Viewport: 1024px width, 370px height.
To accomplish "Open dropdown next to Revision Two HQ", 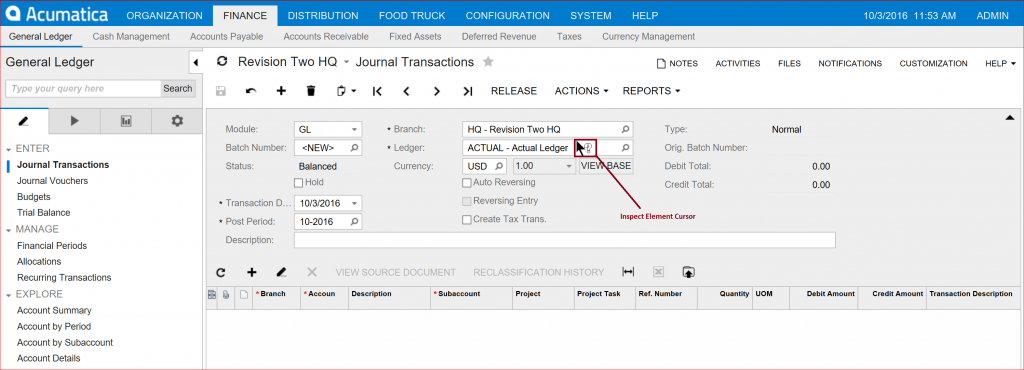I will pyautogui.click(x=346, y=63).
